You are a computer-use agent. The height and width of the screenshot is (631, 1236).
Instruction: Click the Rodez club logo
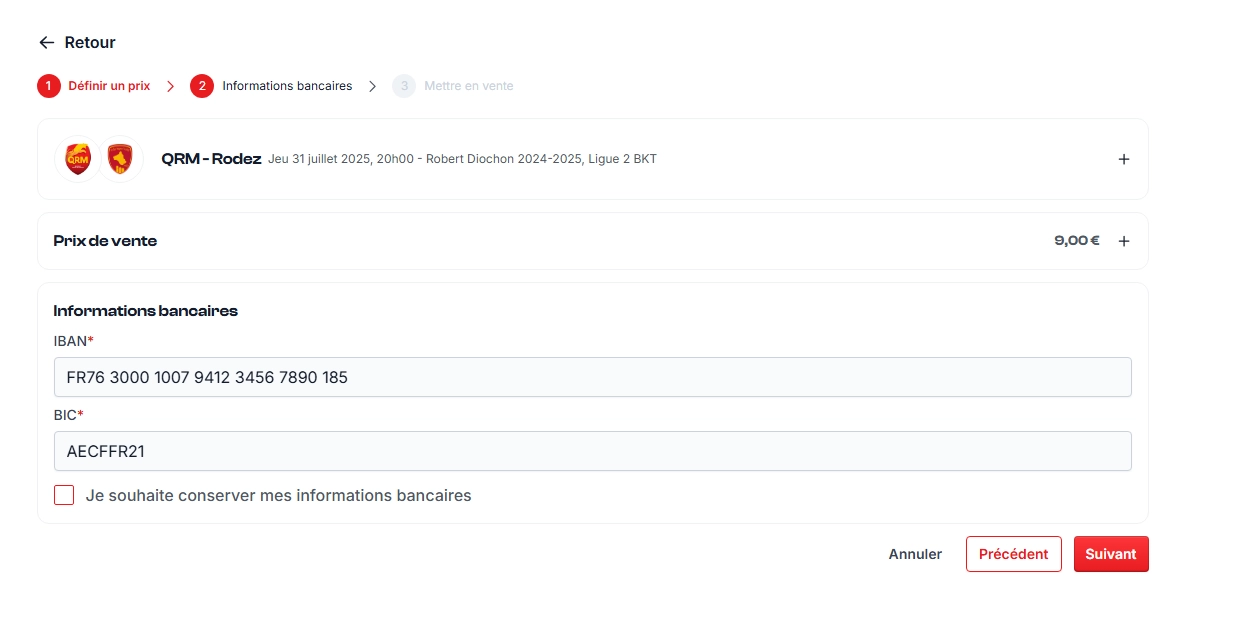coord(120,159)
